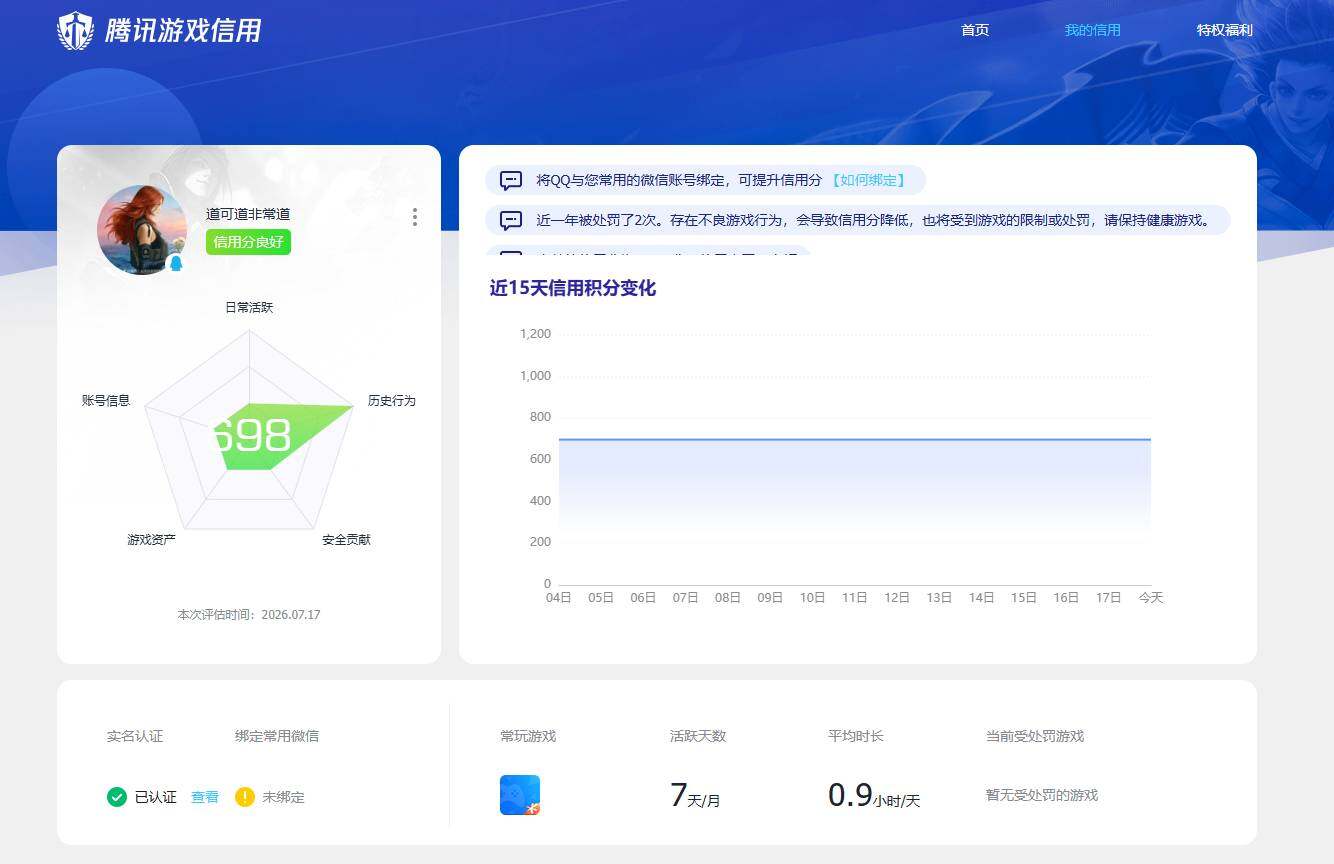The image size is (1334, 864).
Task: Select the 安全贡献 radar label
Action: [346, 539]
